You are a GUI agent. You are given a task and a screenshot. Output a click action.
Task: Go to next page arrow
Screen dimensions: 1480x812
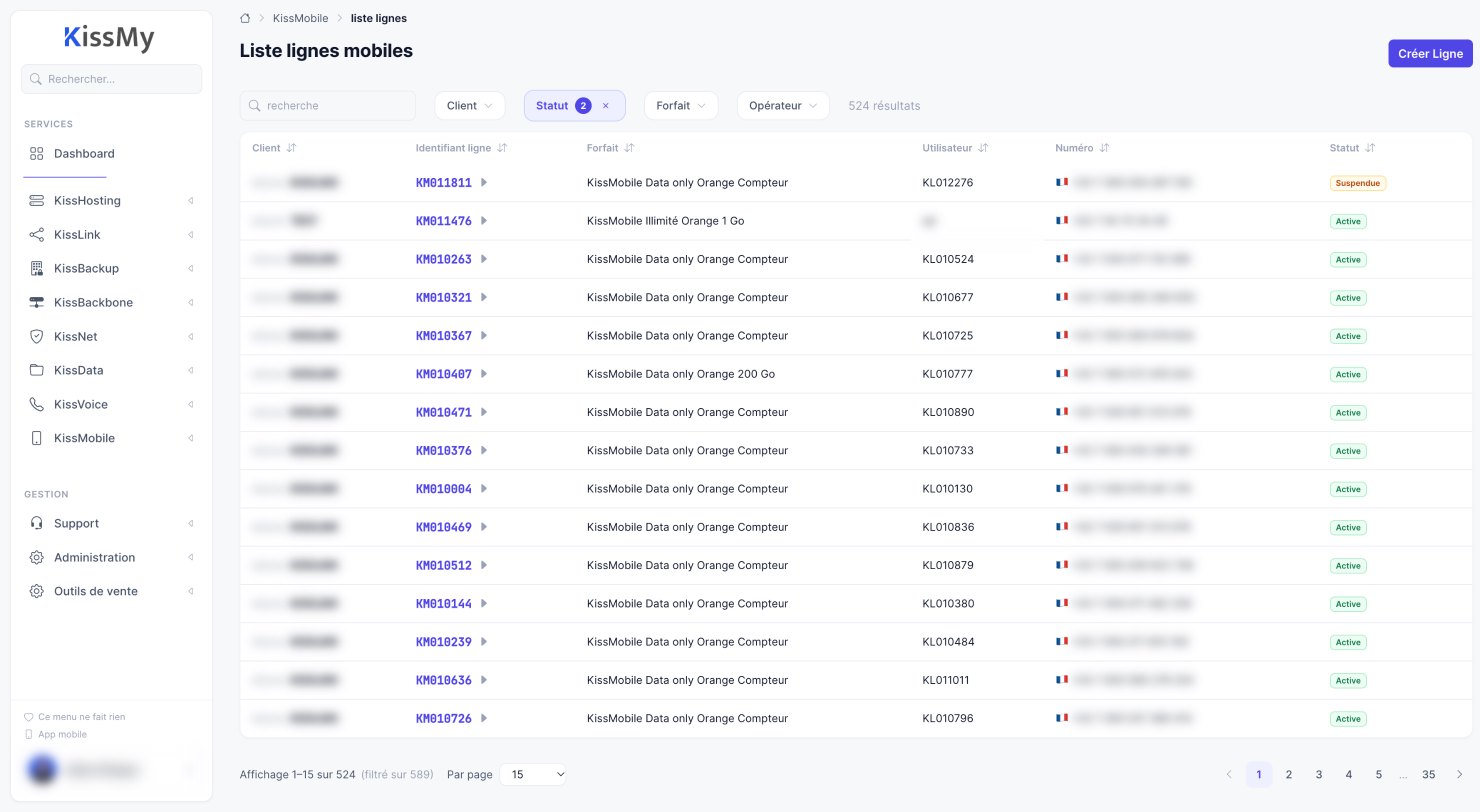pyautogui.click(x=1460, y=775)
